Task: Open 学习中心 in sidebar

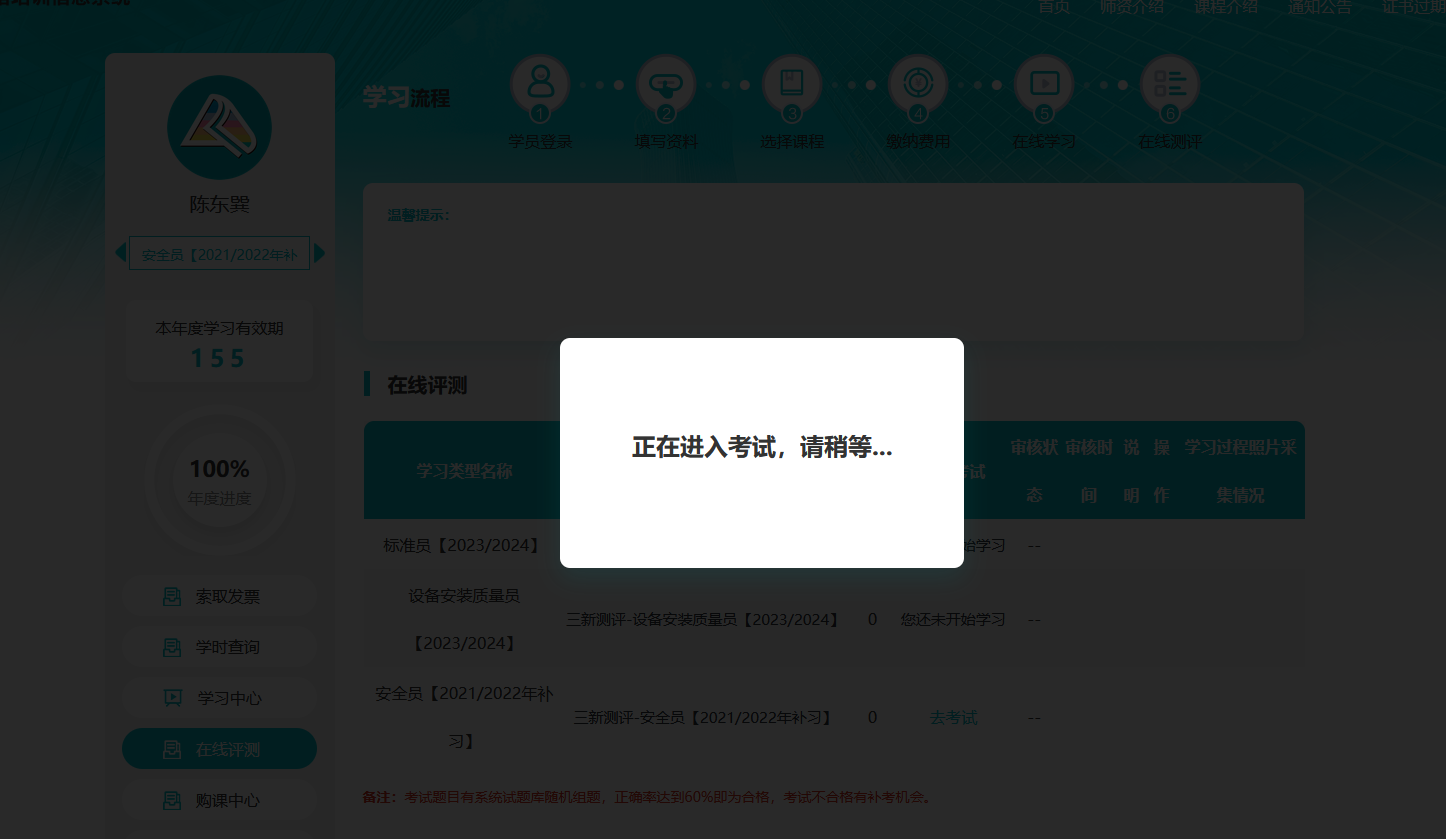Action: pyautogui.click(x=220, y=698)
